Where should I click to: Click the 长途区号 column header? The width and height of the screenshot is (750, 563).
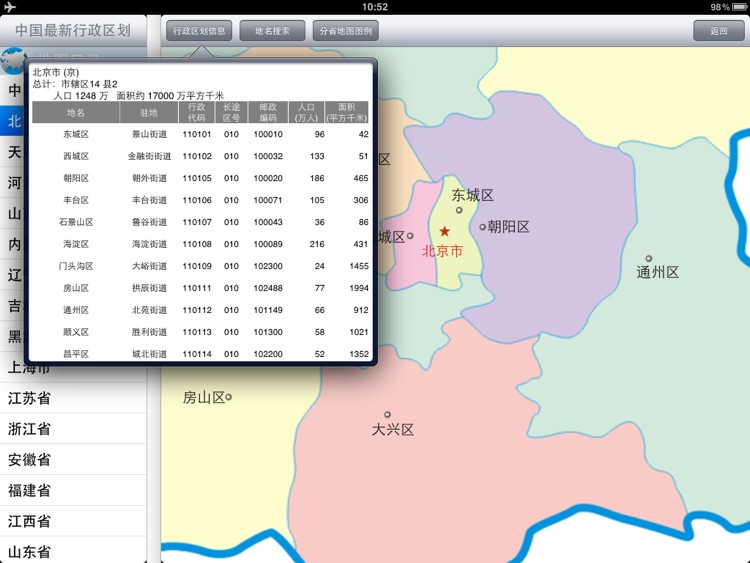click(x=232, y=112)
